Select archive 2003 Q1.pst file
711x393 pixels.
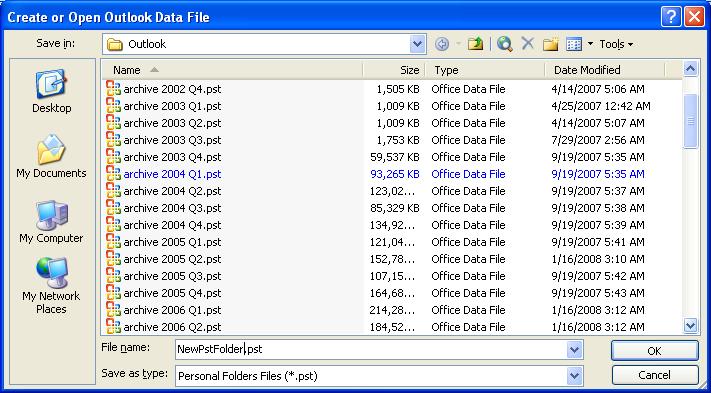[172, 106]
